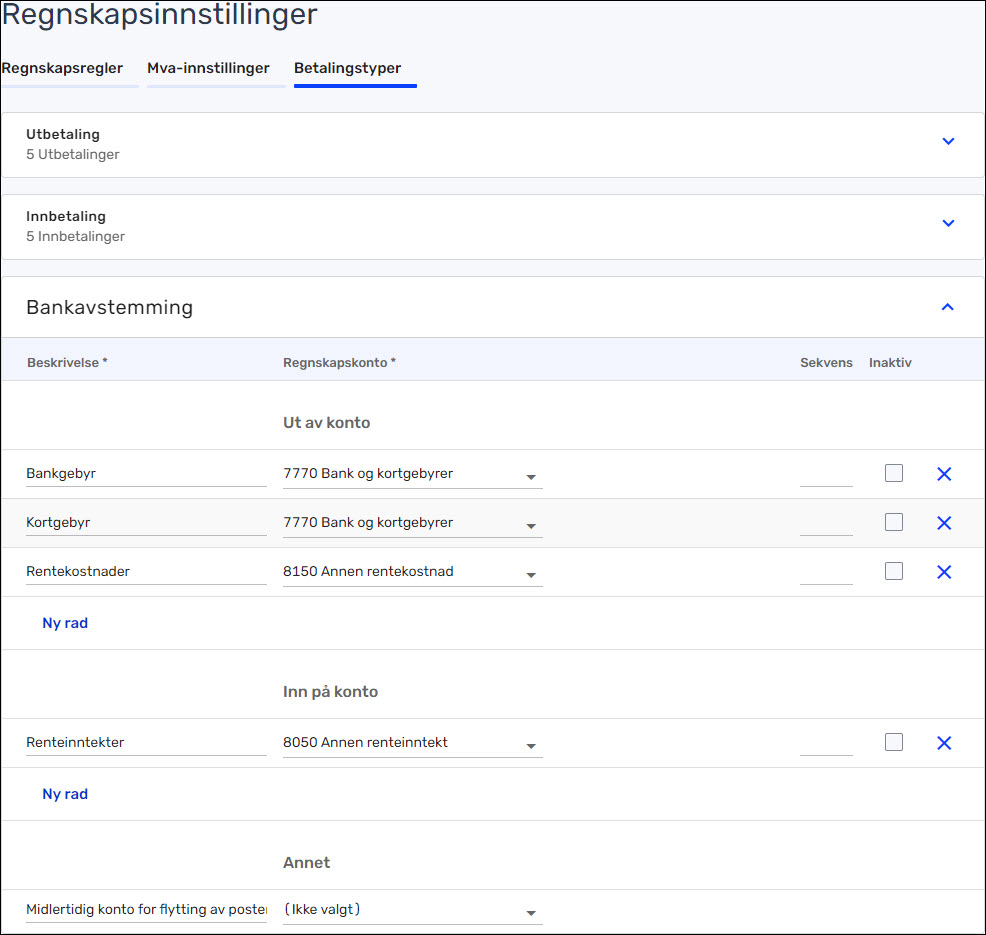This screenshot has width=986, height=935.
Task: Toggle the Inaktiv checkbox for Kortgebyr
Action: tap(894, 522)
